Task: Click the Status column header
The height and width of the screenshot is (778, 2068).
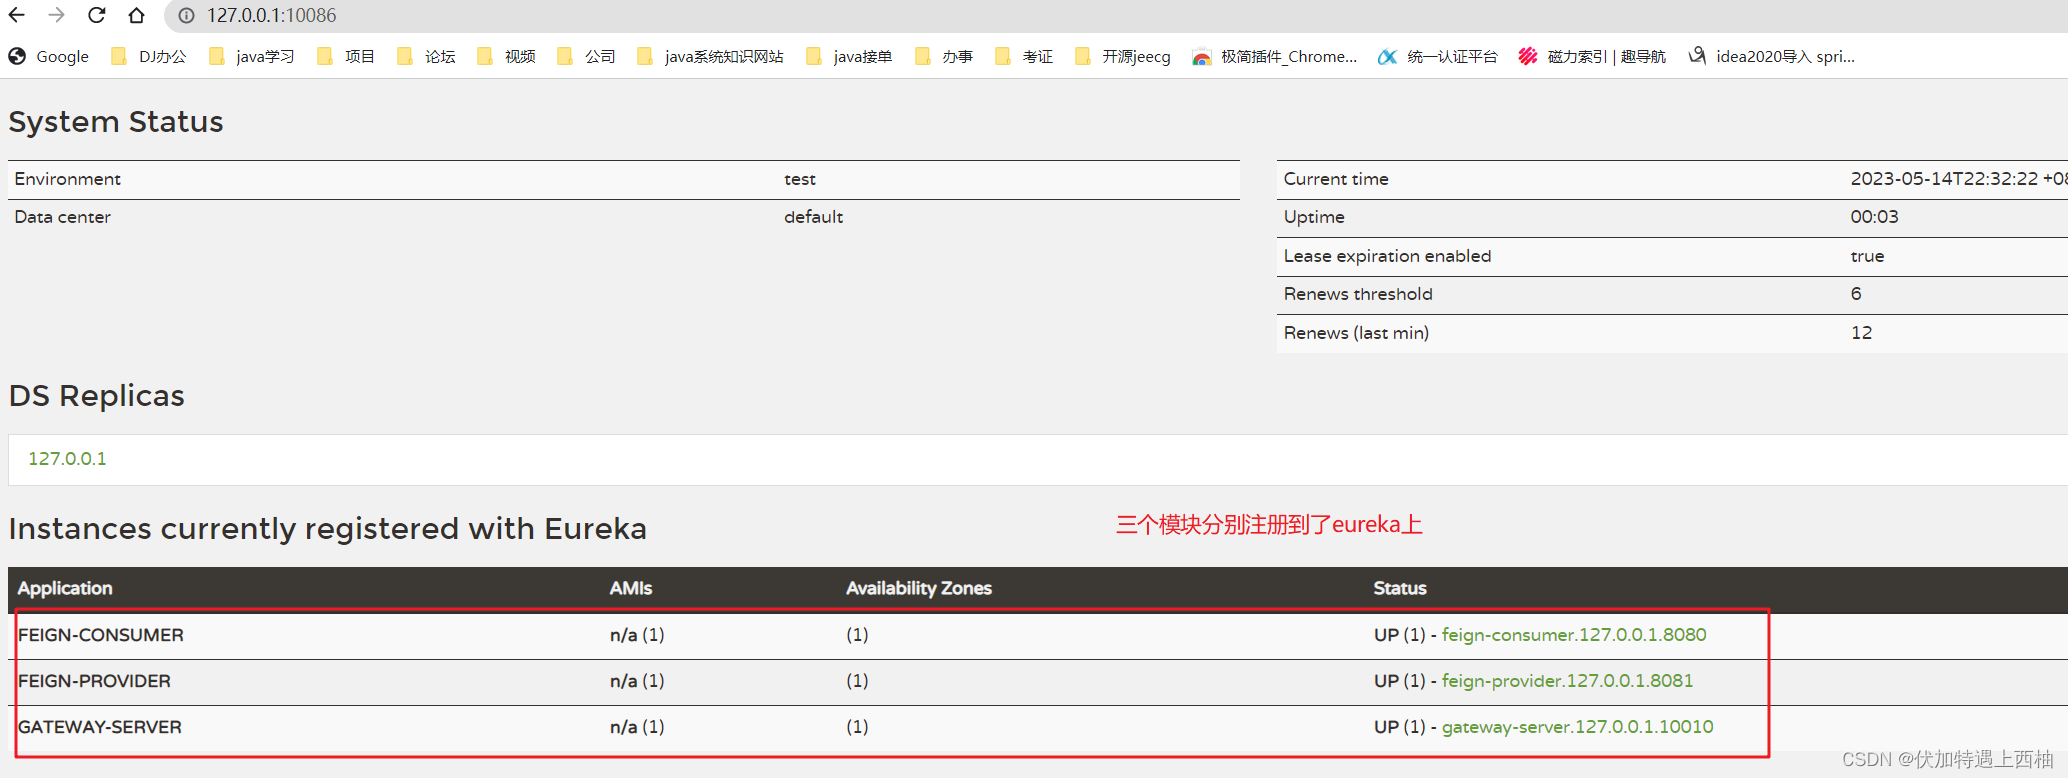Action: (1400, 588)
